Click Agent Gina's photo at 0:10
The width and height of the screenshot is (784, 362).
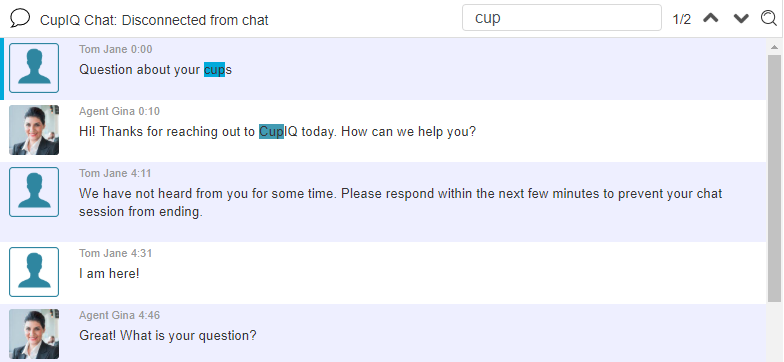pos(34,130)
